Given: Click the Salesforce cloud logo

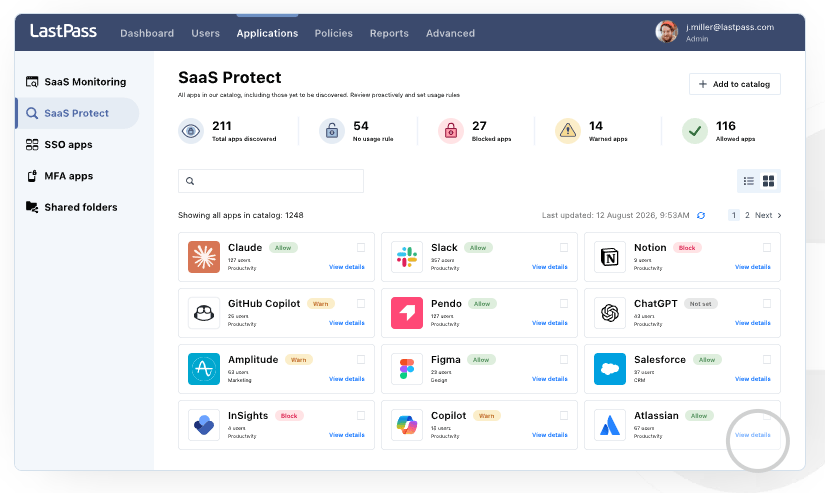Looking at the screenshot, I should 610,369.
